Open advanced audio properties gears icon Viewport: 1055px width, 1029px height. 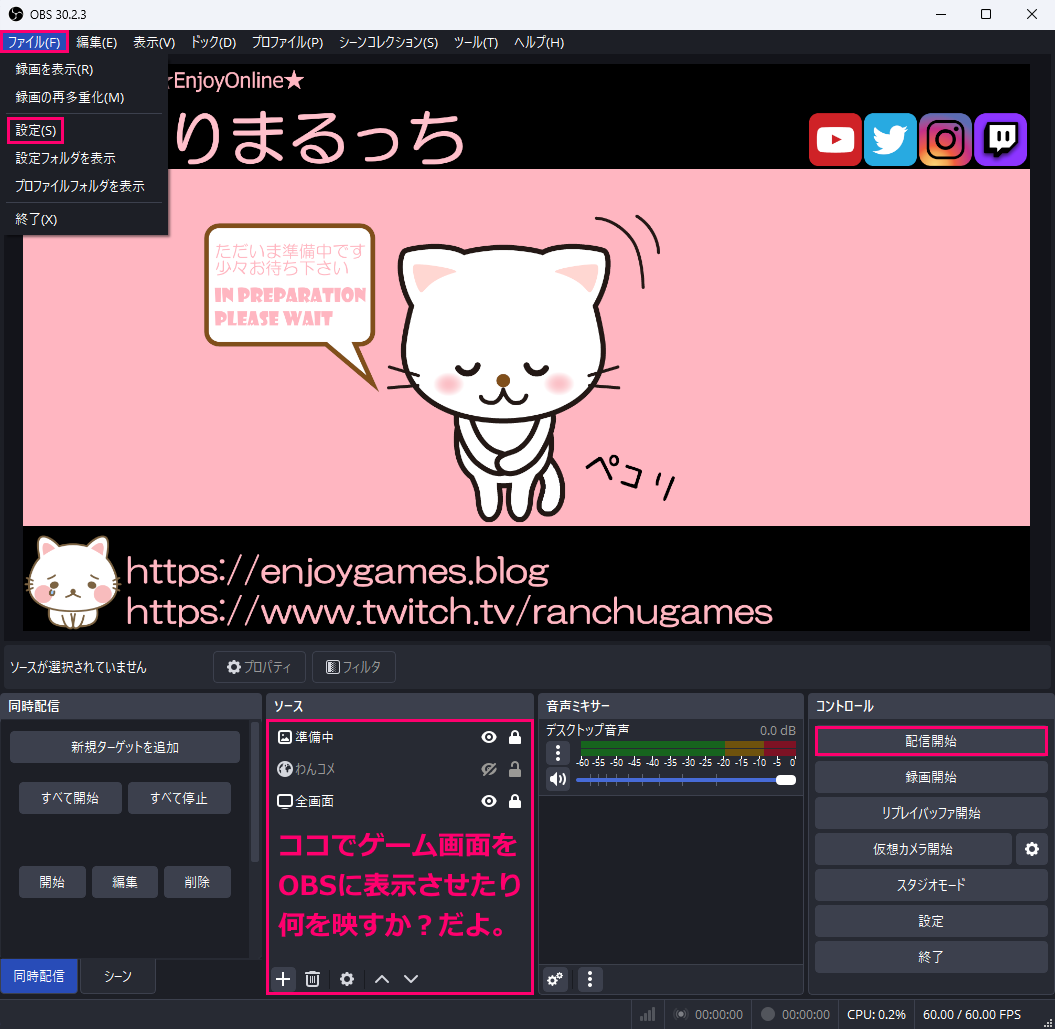tap(556, 980)
